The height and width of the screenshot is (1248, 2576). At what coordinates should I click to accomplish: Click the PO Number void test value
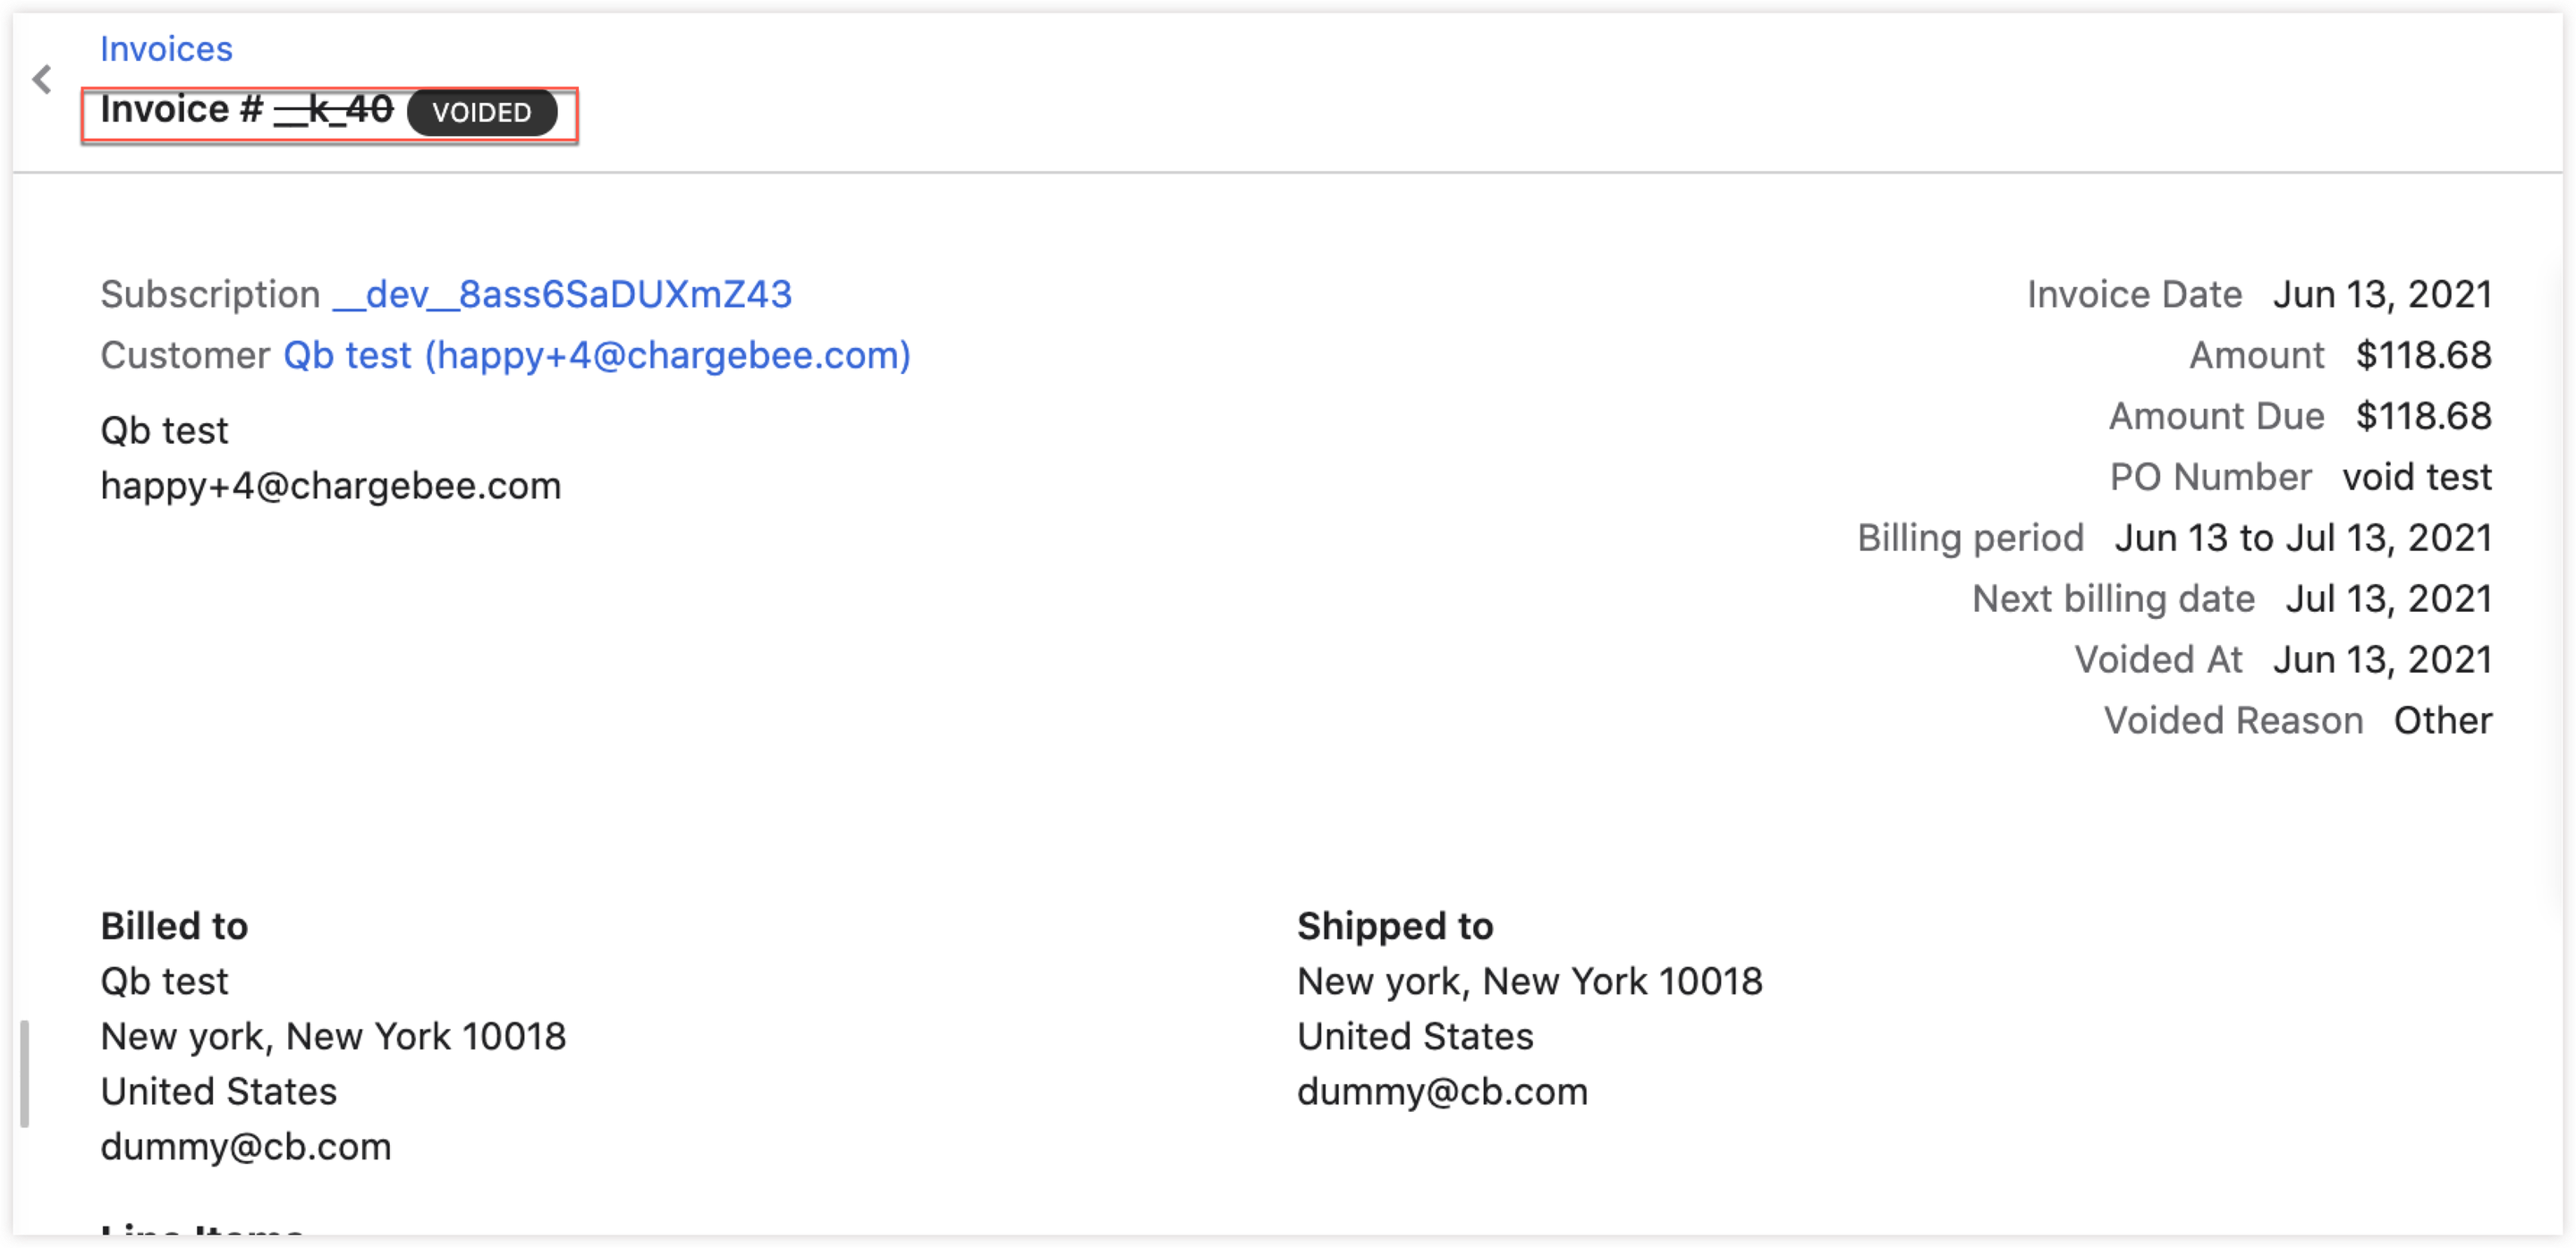coord(2417,478)
